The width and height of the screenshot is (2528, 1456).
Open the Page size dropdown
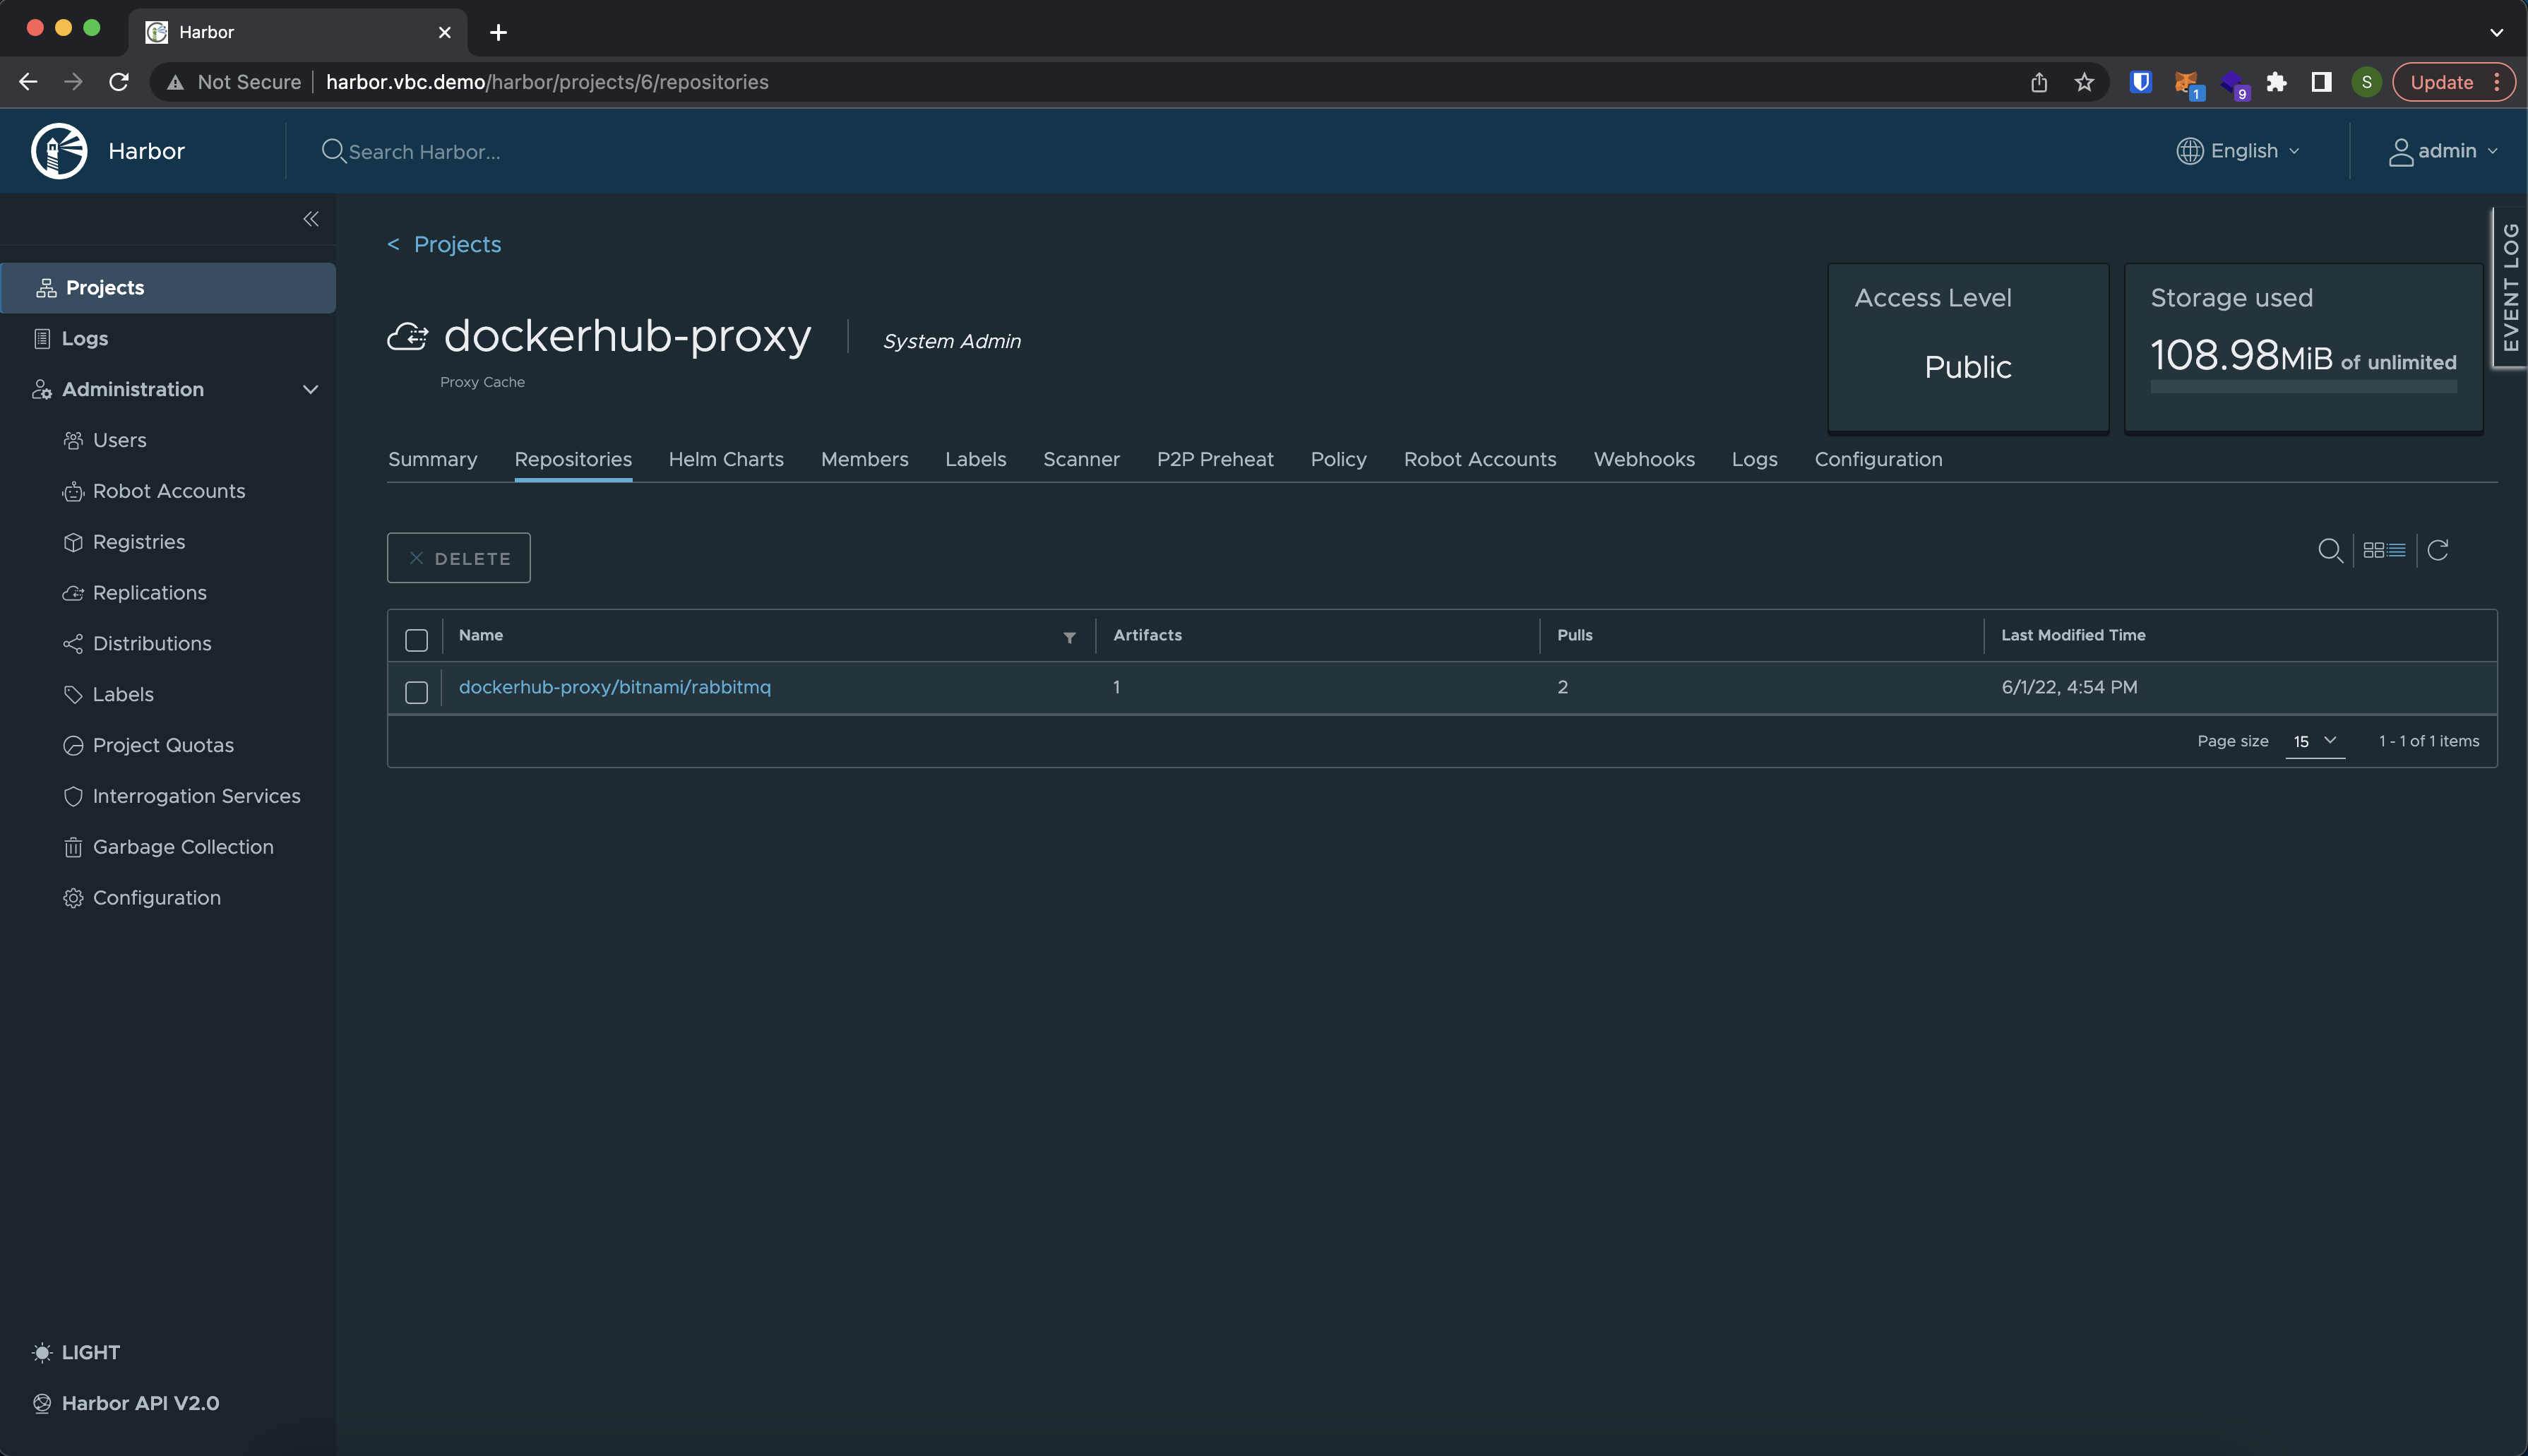point(2315,741)
